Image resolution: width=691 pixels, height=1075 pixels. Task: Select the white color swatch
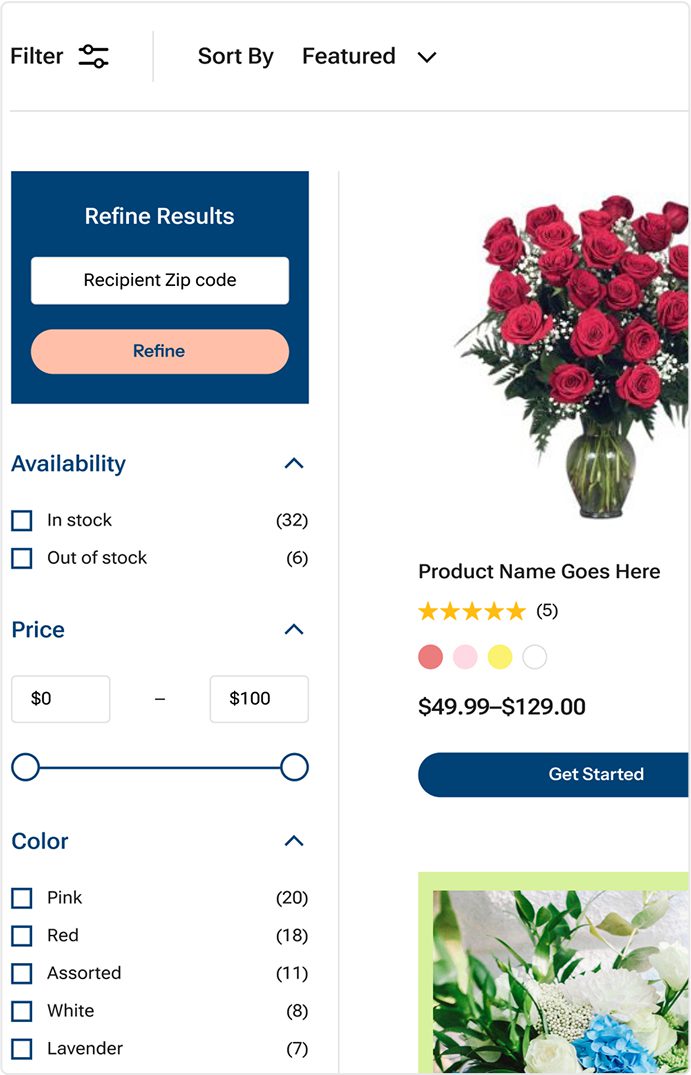535,657
